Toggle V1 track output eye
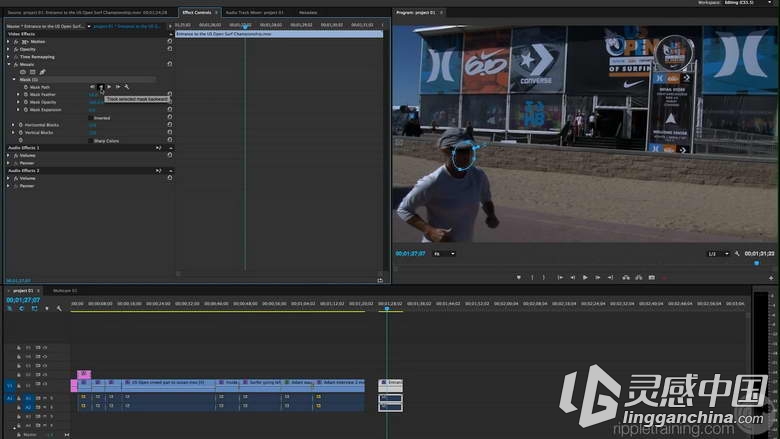The height and width of the screenshot is (439, 780). point(45,385)
